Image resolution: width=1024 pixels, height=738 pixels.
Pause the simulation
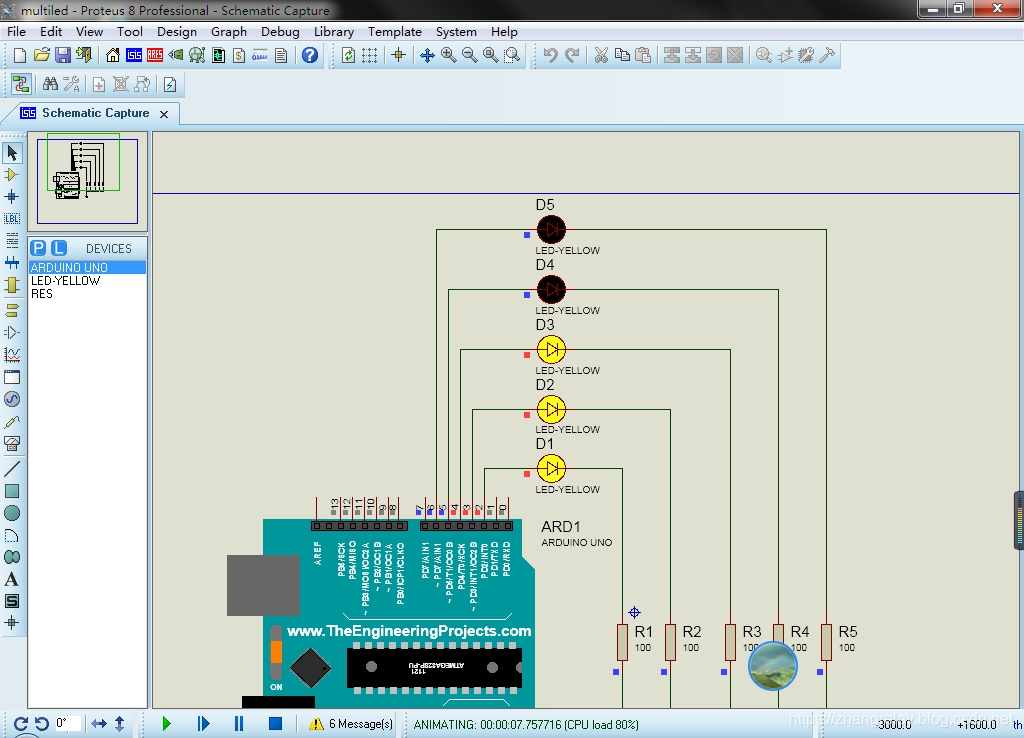click(239, 724)
